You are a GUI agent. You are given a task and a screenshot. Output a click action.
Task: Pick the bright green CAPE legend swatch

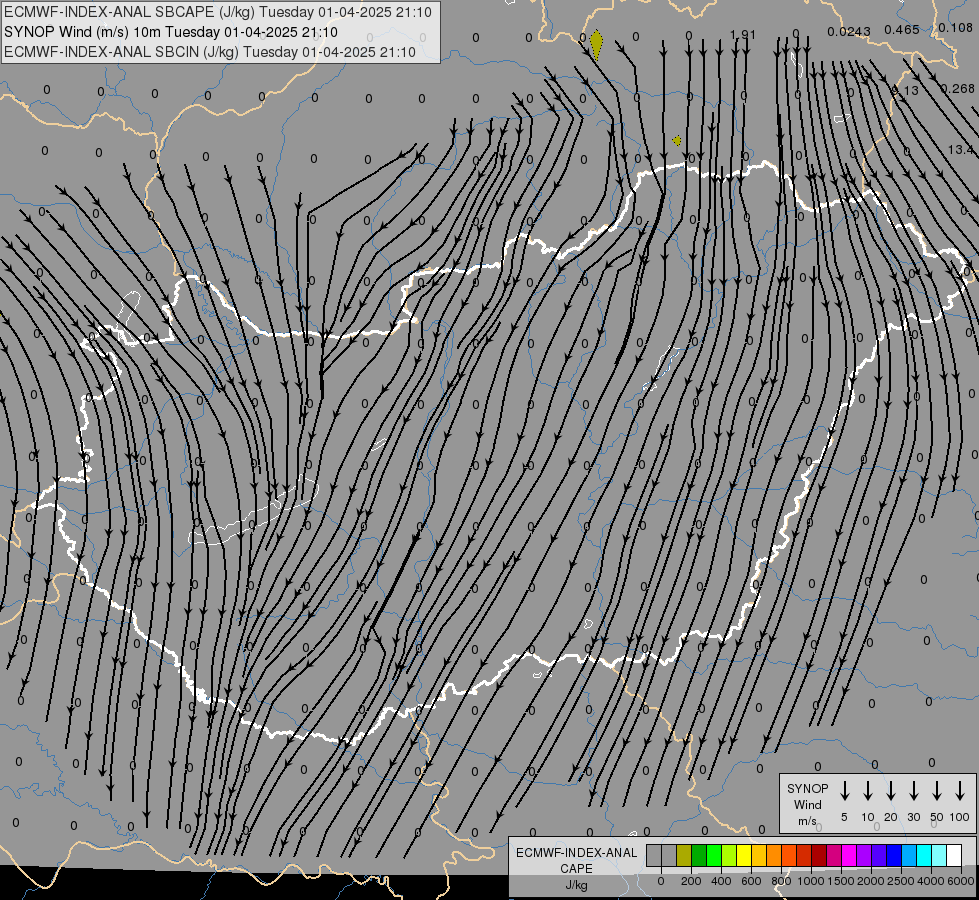pyautogui.click(x=714, y=855)
